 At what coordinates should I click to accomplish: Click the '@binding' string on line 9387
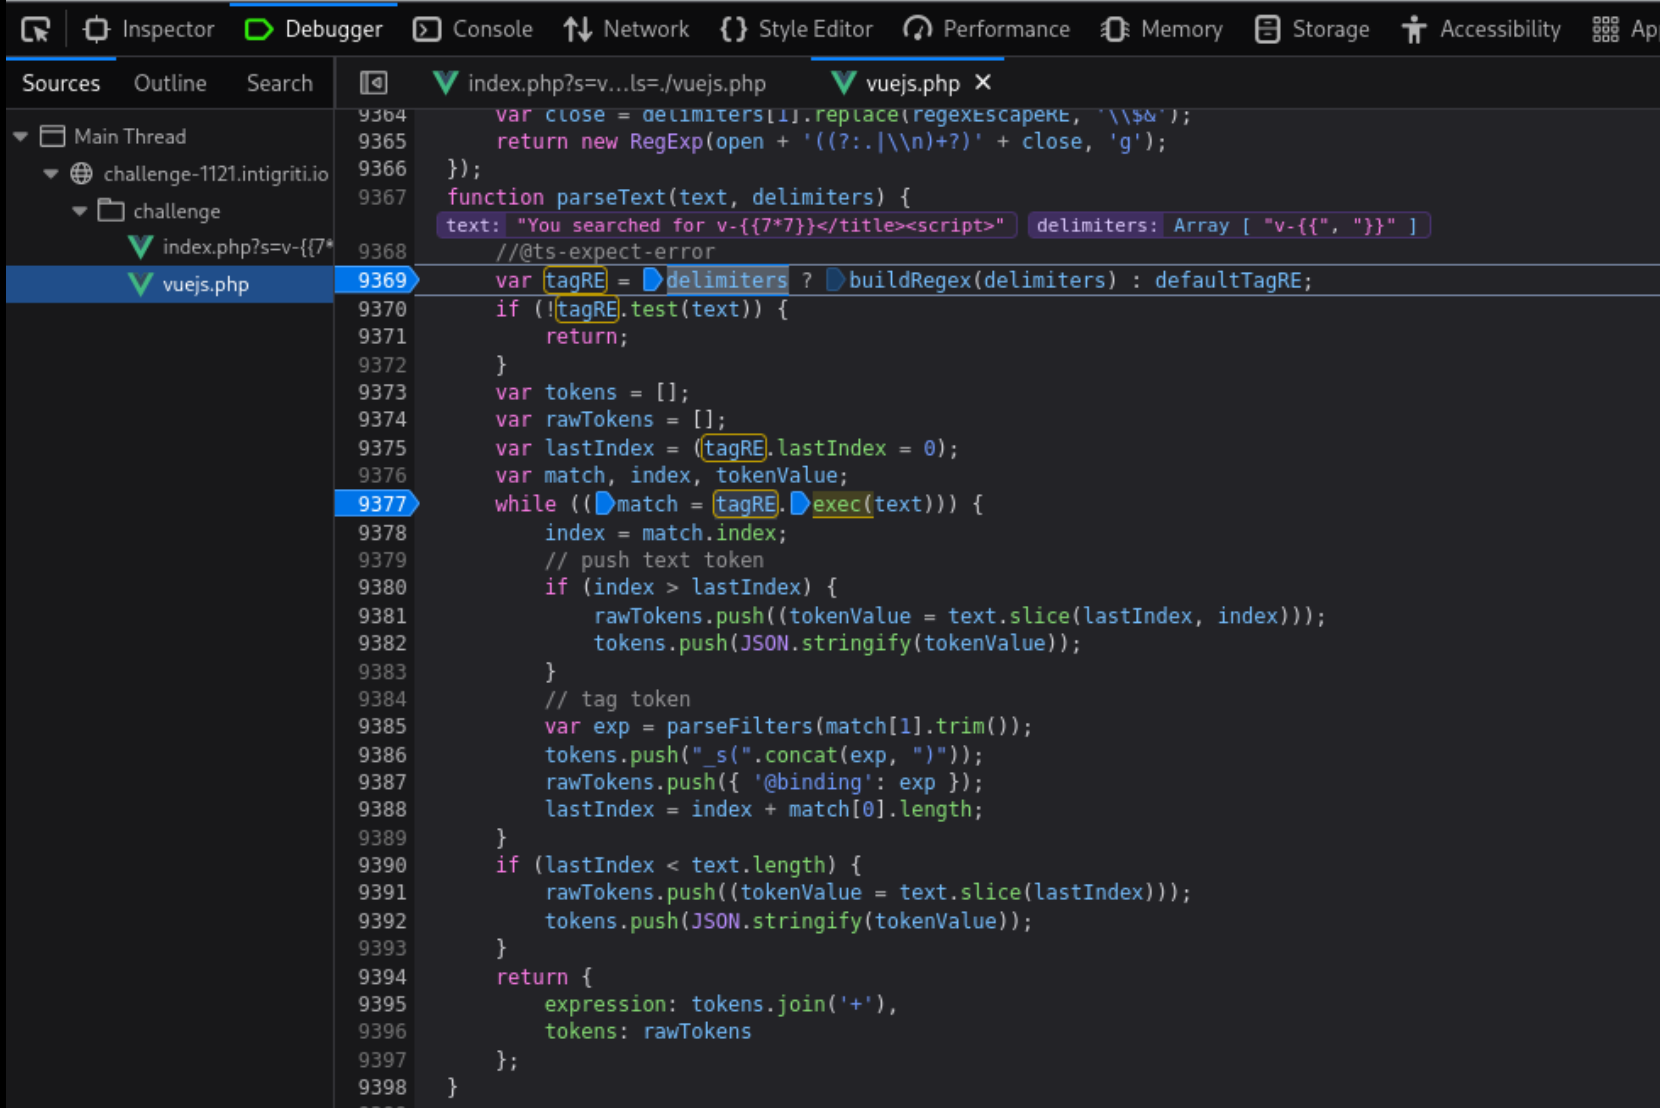pyautogui.click(x=807, y=782)
